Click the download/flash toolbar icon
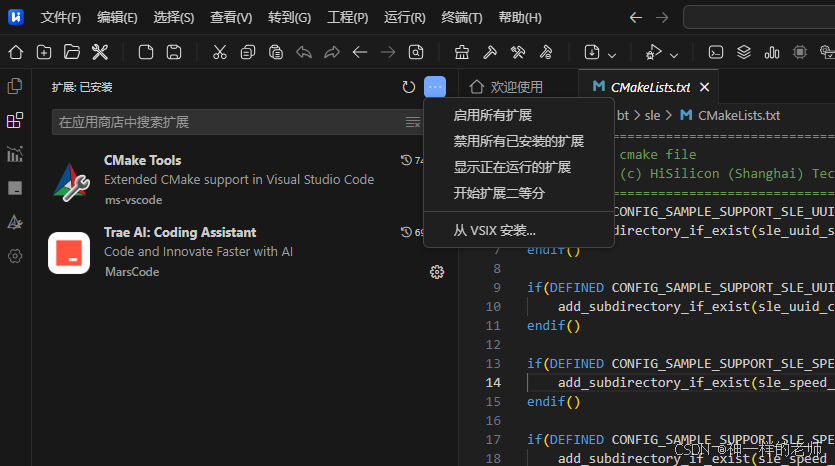The height and width of the screenshot is (466, 835). pos(592,52)
